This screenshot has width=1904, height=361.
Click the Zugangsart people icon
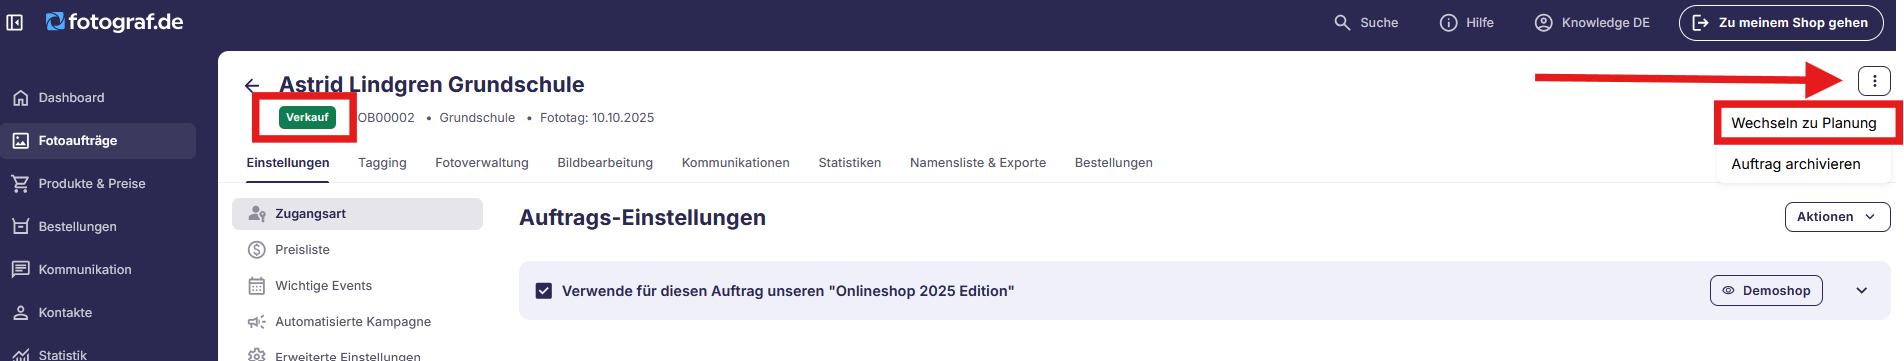(257, 214)
